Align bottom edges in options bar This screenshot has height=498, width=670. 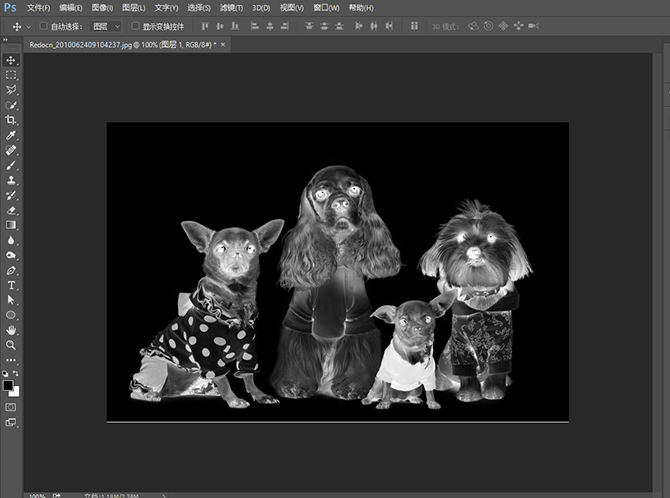click(235, 27)
